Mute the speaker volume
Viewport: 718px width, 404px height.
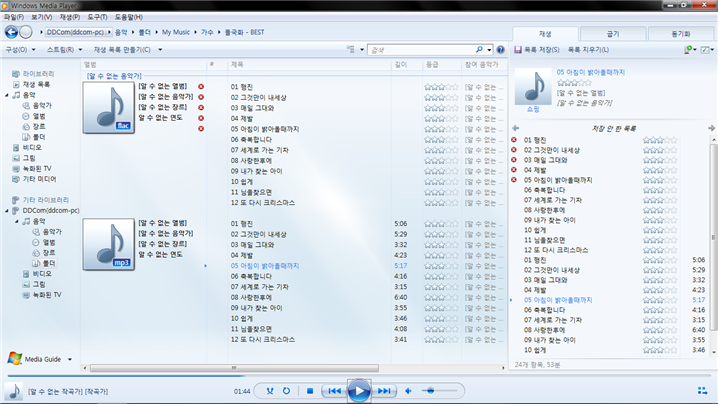pyautogui.click(x=410, y=390)
